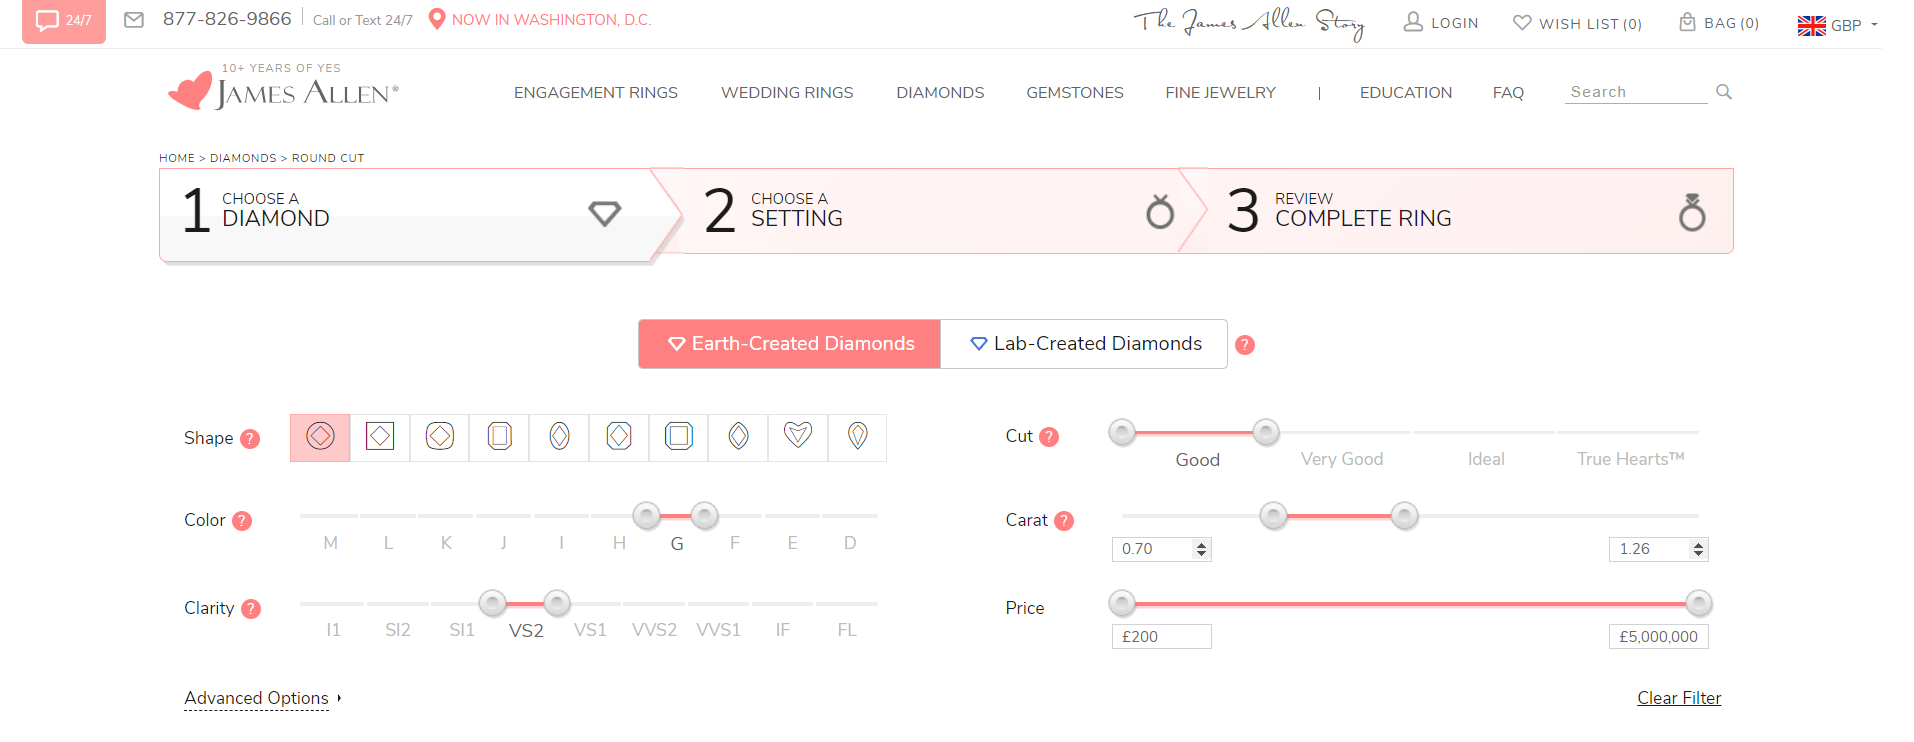Image resolution: width=1914 pixels, height=742 pixels.
Task: Click the minimum price £200 field
Action: (x=1162, y=637)
